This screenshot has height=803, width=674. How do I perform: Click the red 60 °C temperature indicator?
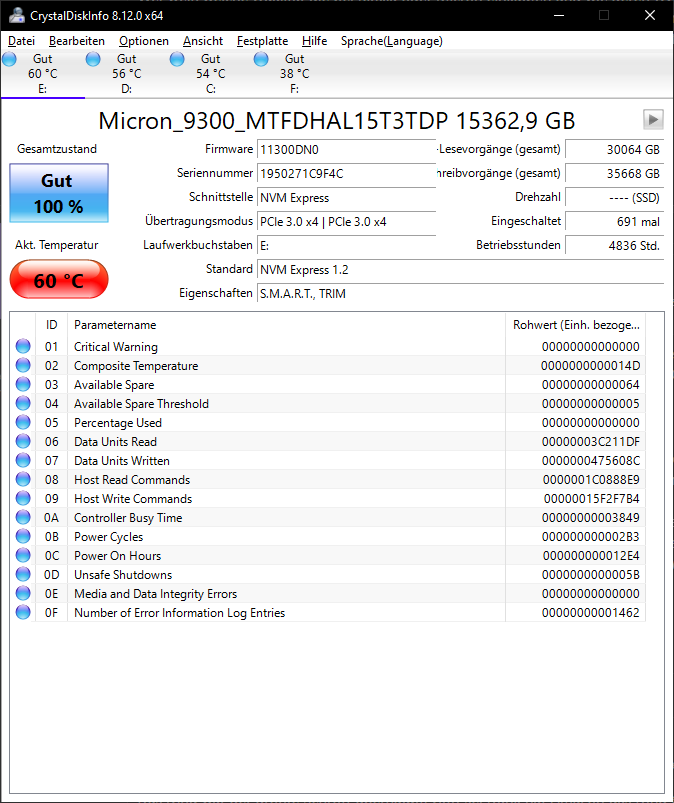(59, 280)
